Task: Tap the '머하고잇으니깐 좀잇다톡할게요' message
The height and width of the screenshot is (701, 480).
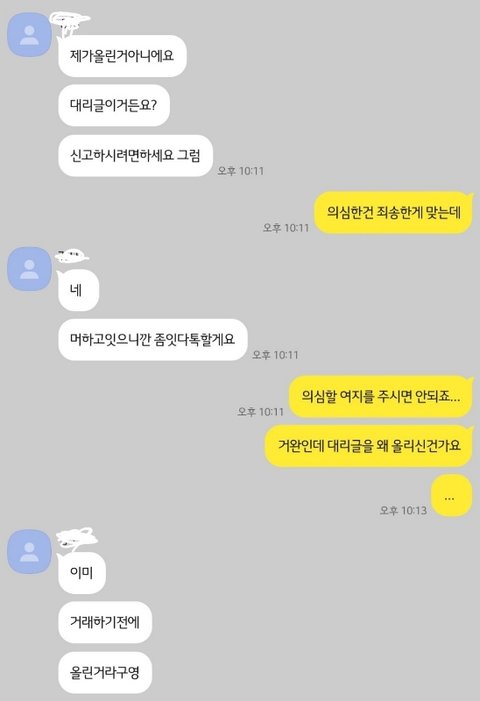Action: click(152, 340)
